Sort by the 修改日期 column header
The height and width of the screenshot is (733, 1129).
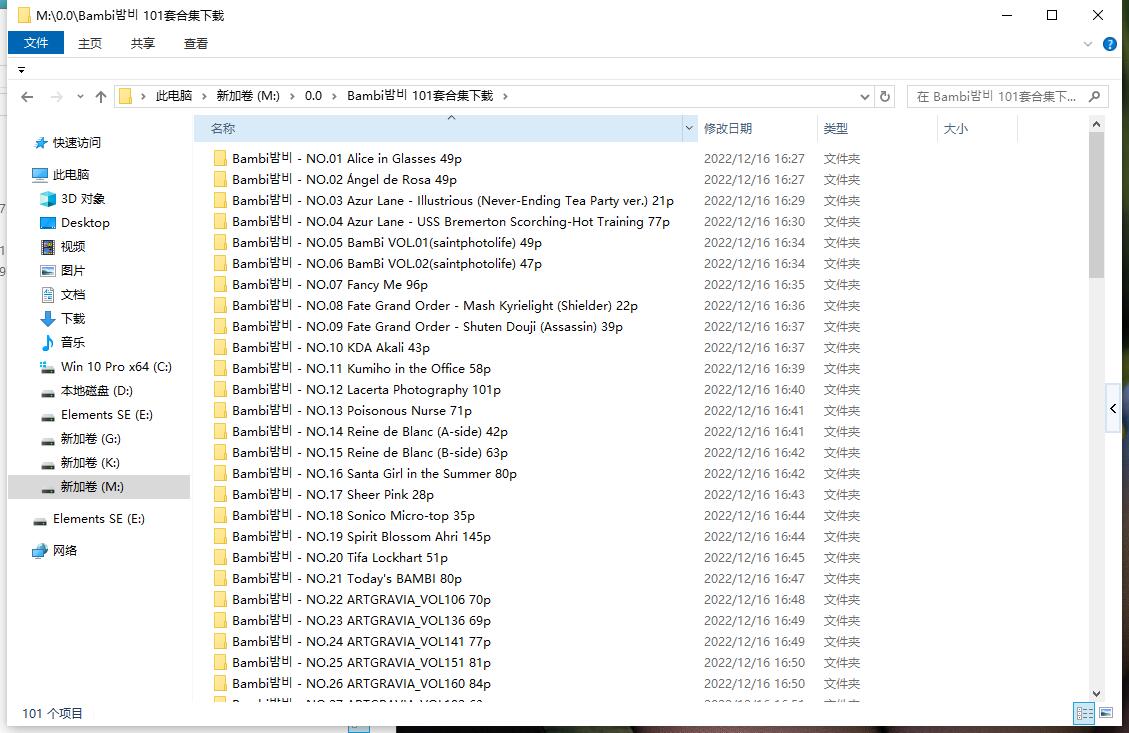[756, 128]
